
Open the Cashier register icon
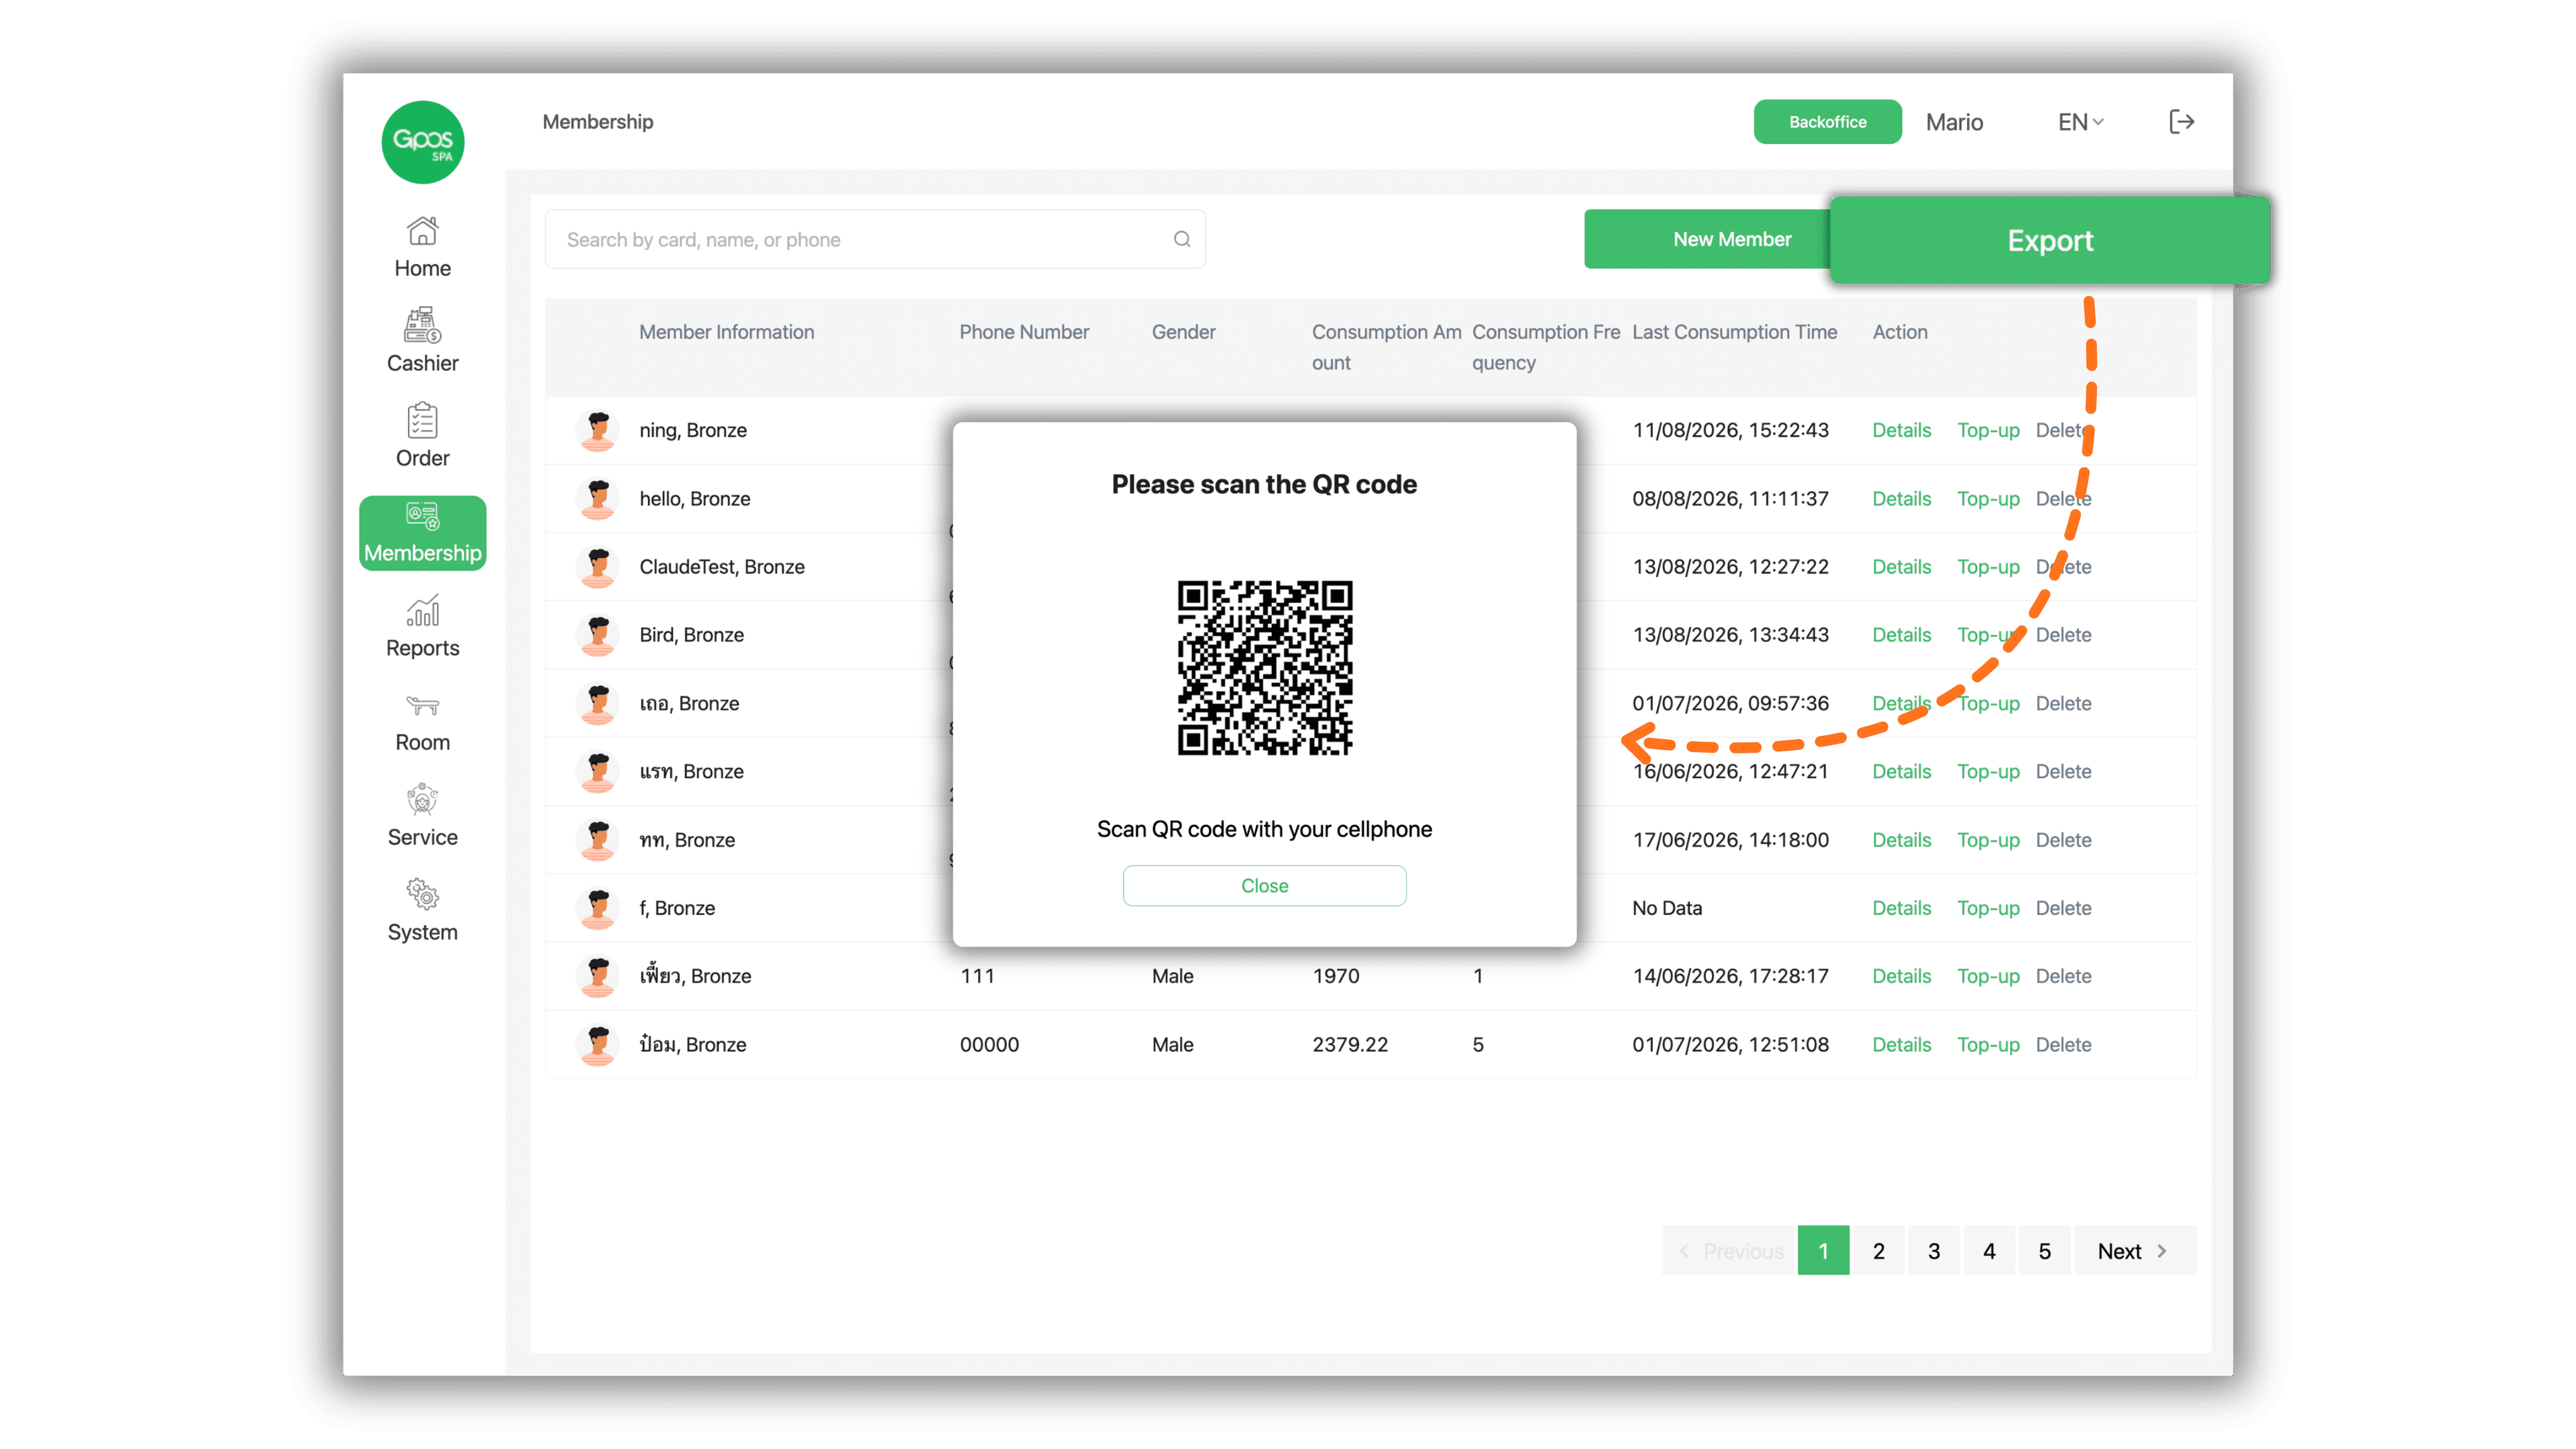[x=422, y=325]
